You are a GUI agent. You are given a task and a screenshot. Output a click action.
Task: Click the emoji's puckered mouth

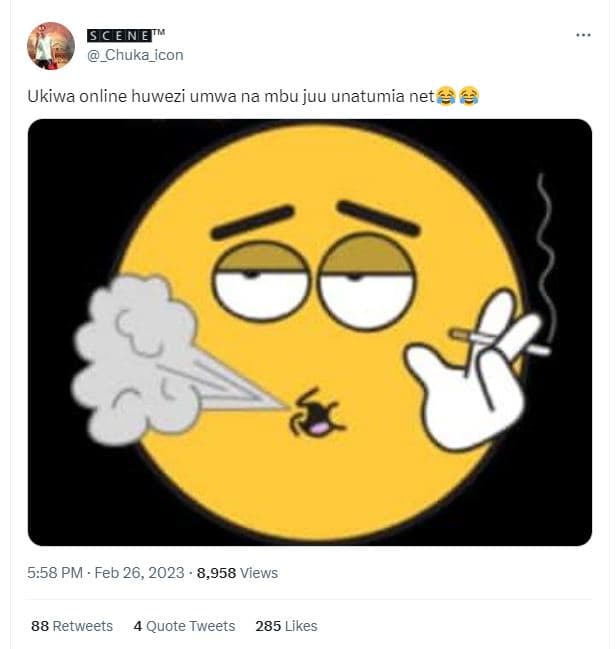[x=316, y=413]
